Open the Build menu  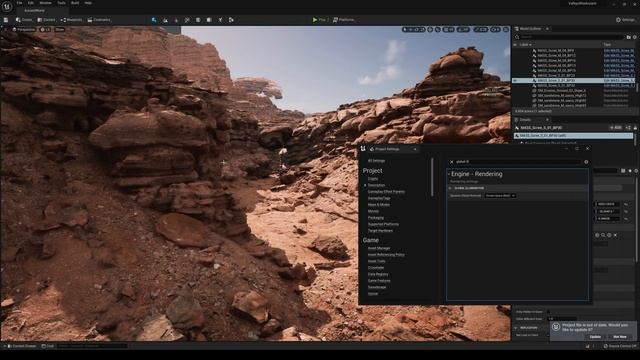pos(75,3)
